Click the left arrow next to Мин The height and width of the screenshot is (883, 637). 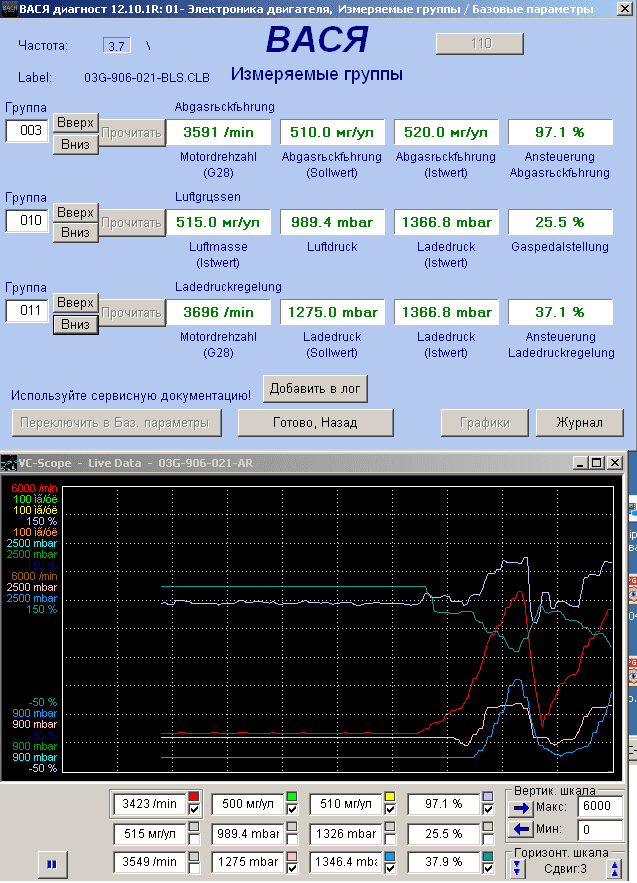(520, 829)
